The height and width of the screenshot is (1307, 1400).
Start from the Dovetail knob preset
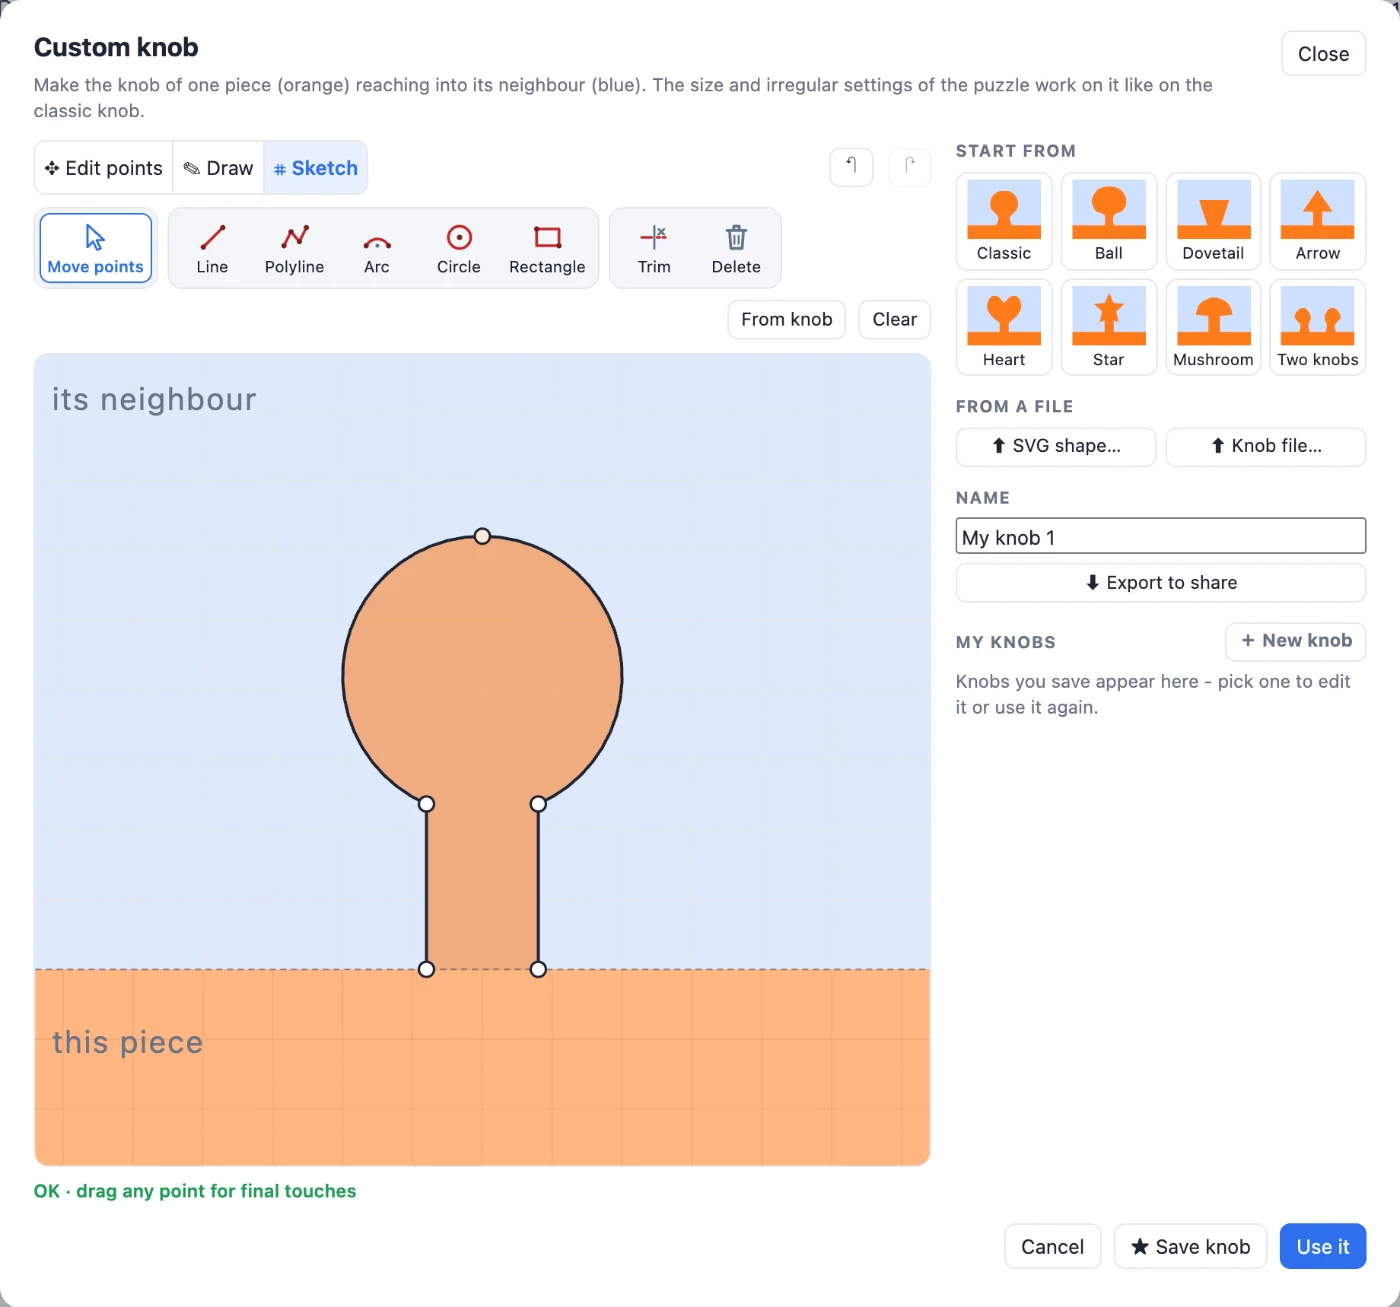[1213, 221]
